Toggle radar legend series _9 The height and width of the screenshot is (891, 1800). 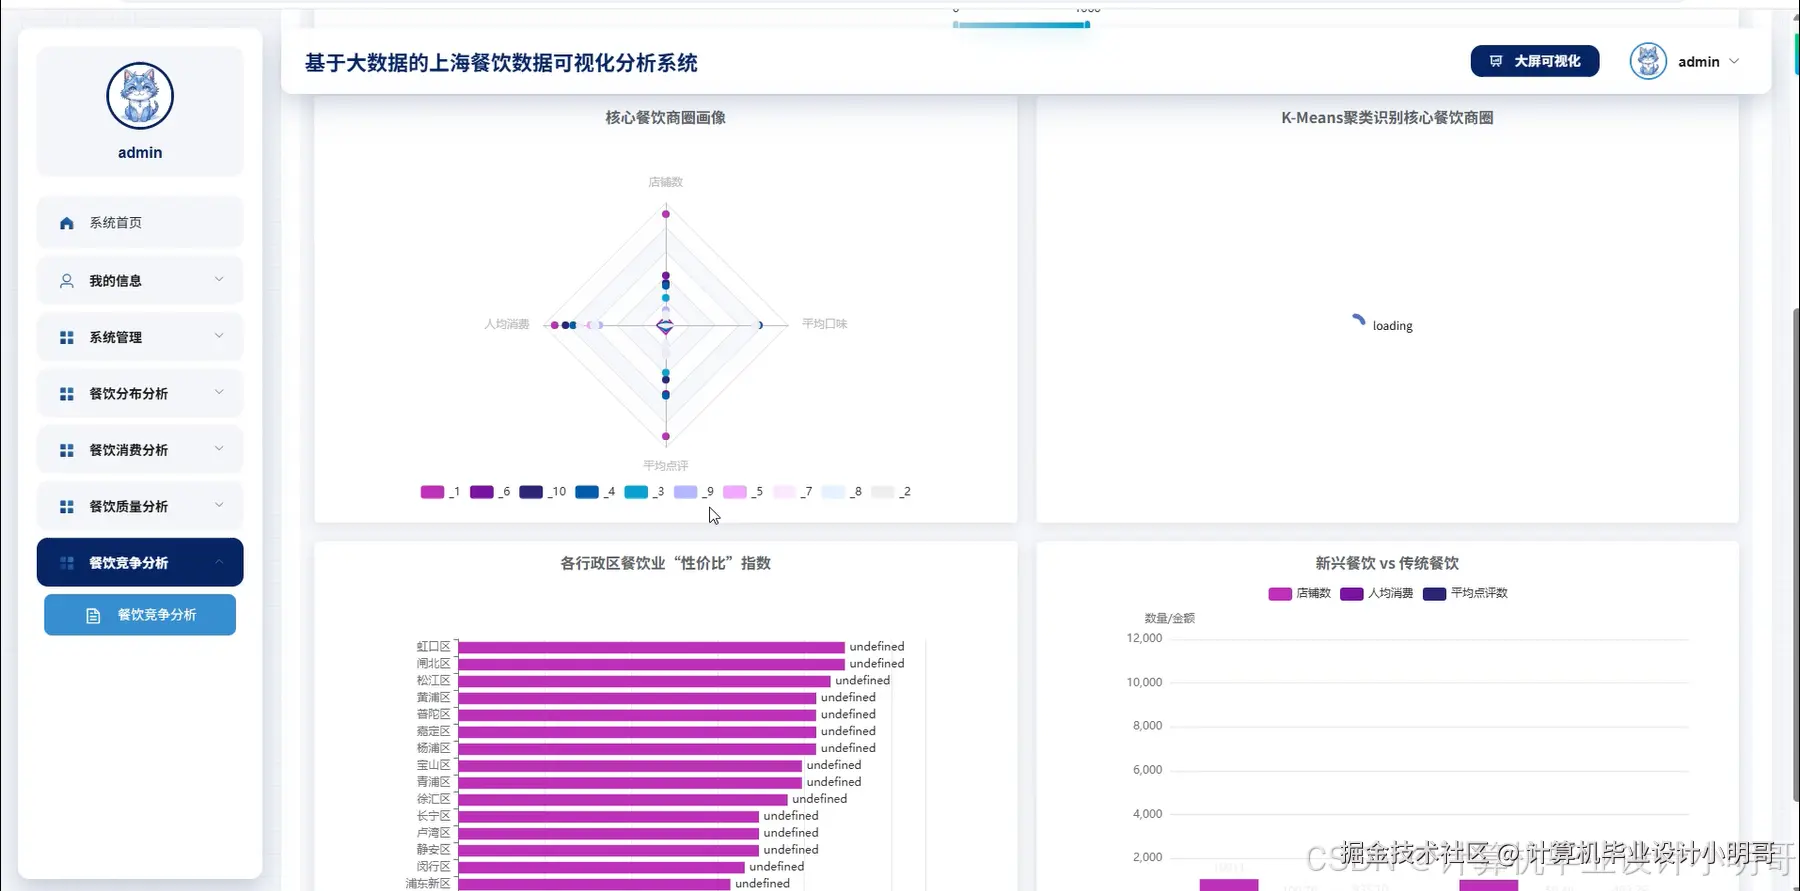click(x=693, y=492)
